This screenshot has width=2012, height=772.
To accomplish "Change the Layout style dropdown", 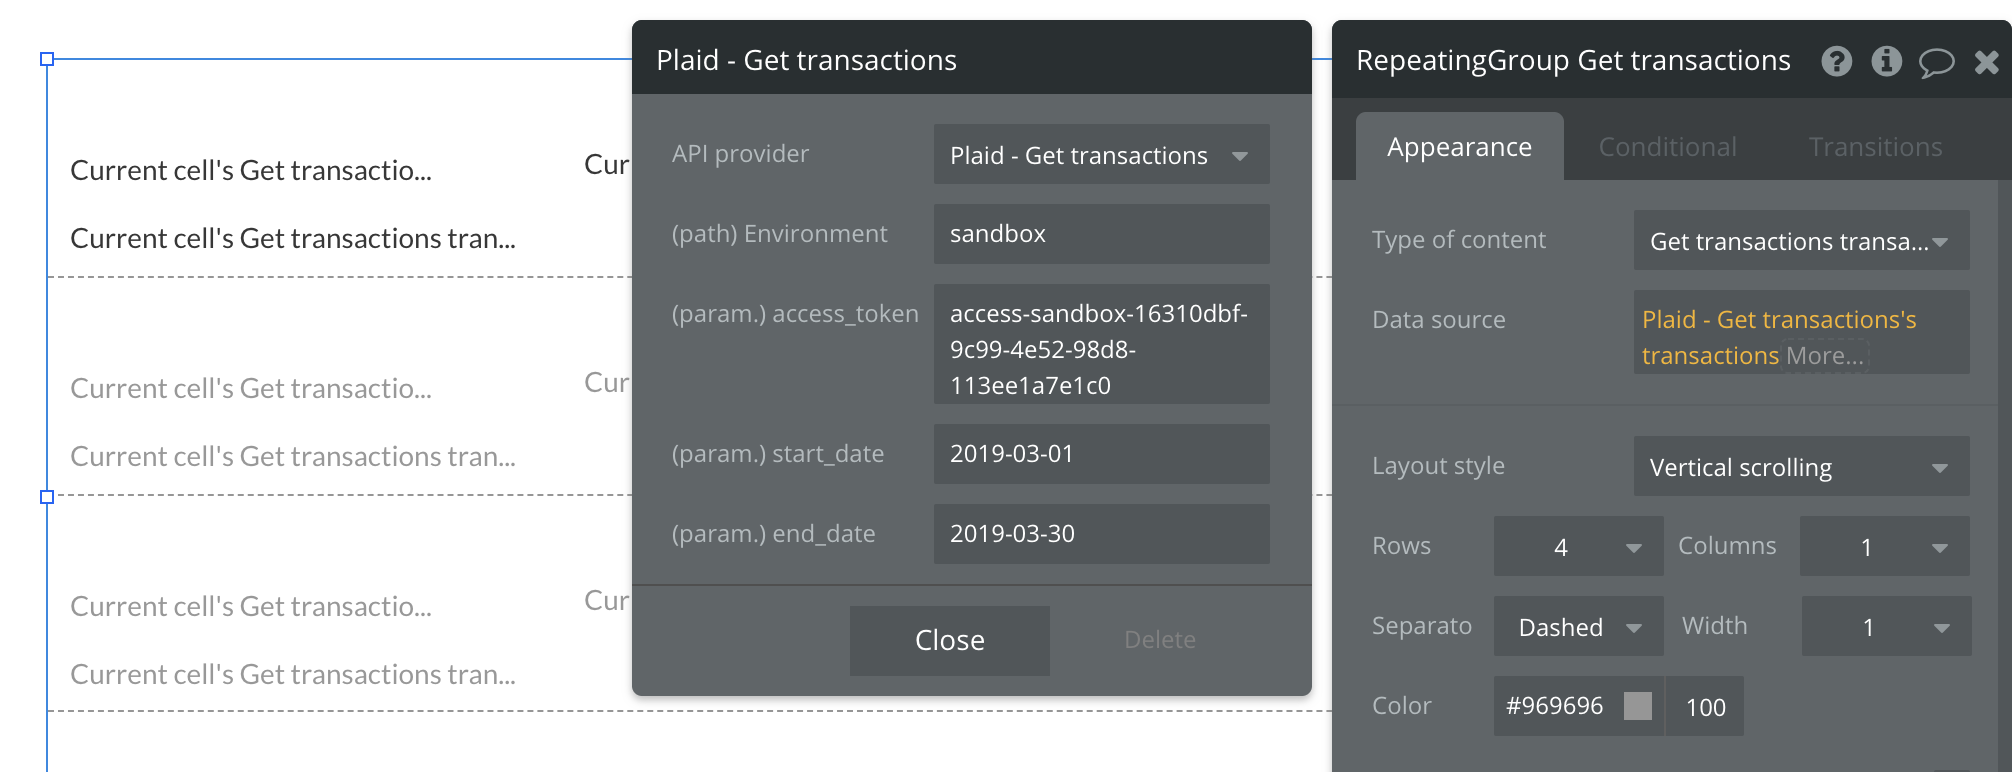I will click(x=1801, y=467).
